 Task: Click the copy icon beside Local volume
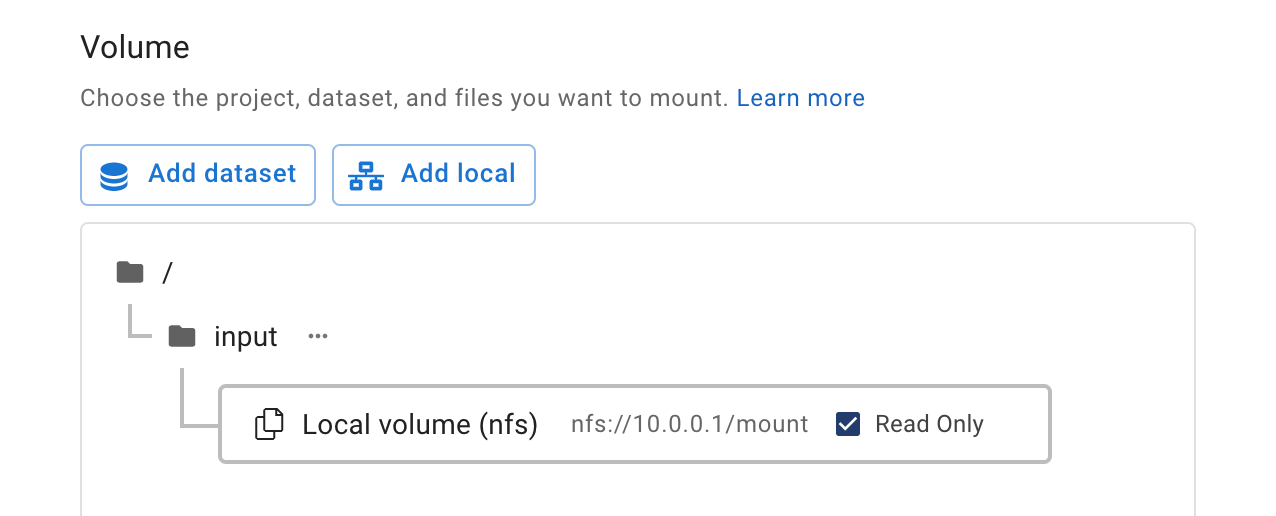[x=269, y=424]
